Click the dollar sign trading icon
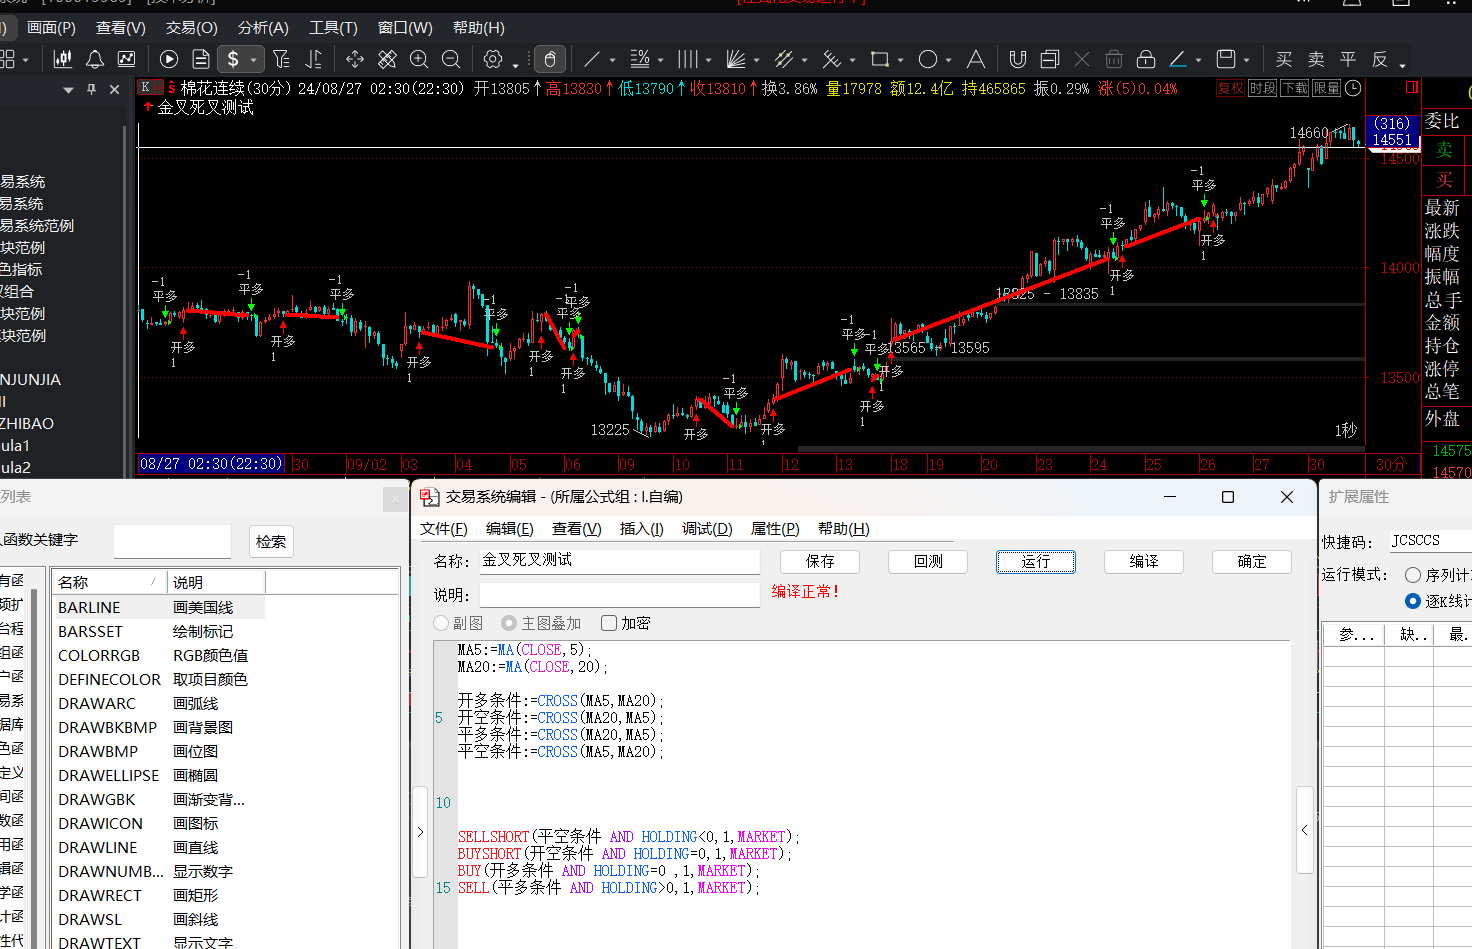 click(233, 59)
